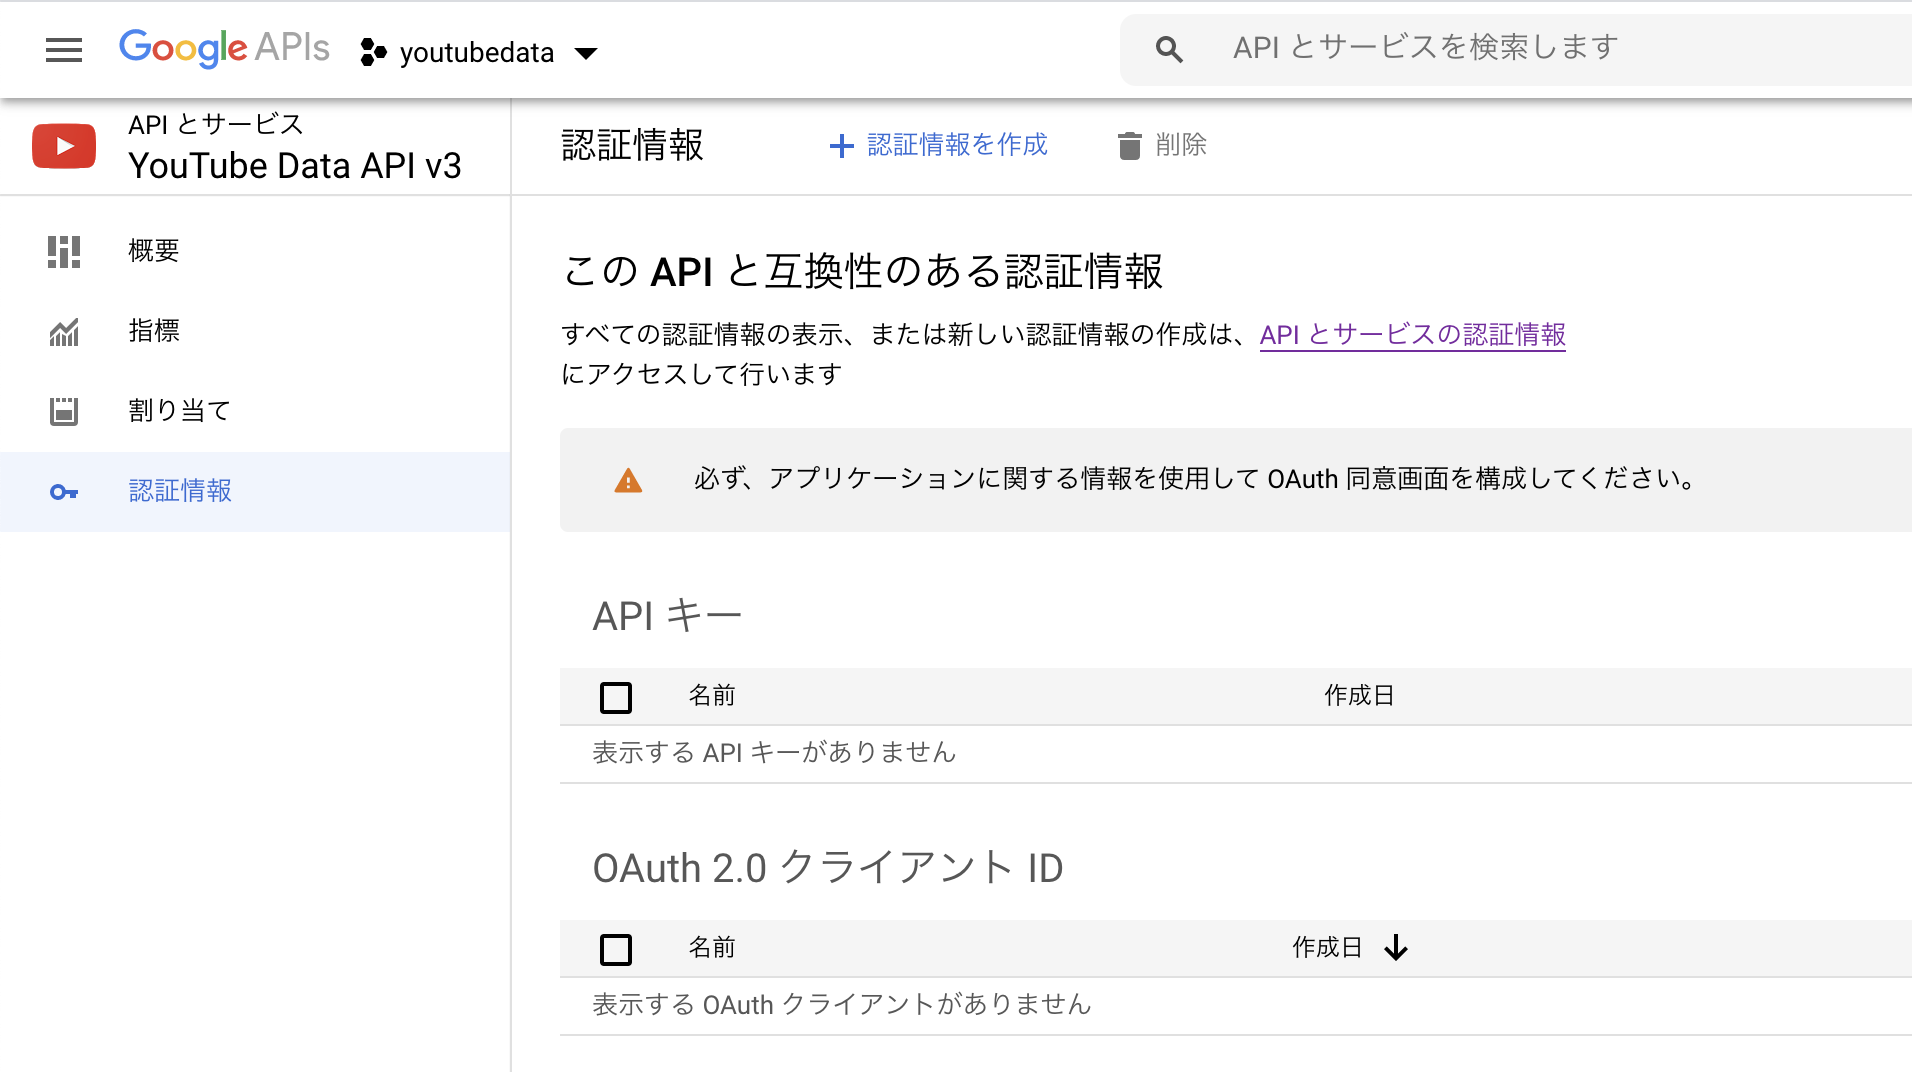Viewport: 1912px width, 1072px height.
Task: Click the 名前 header in API キー table
Action: 712,696
